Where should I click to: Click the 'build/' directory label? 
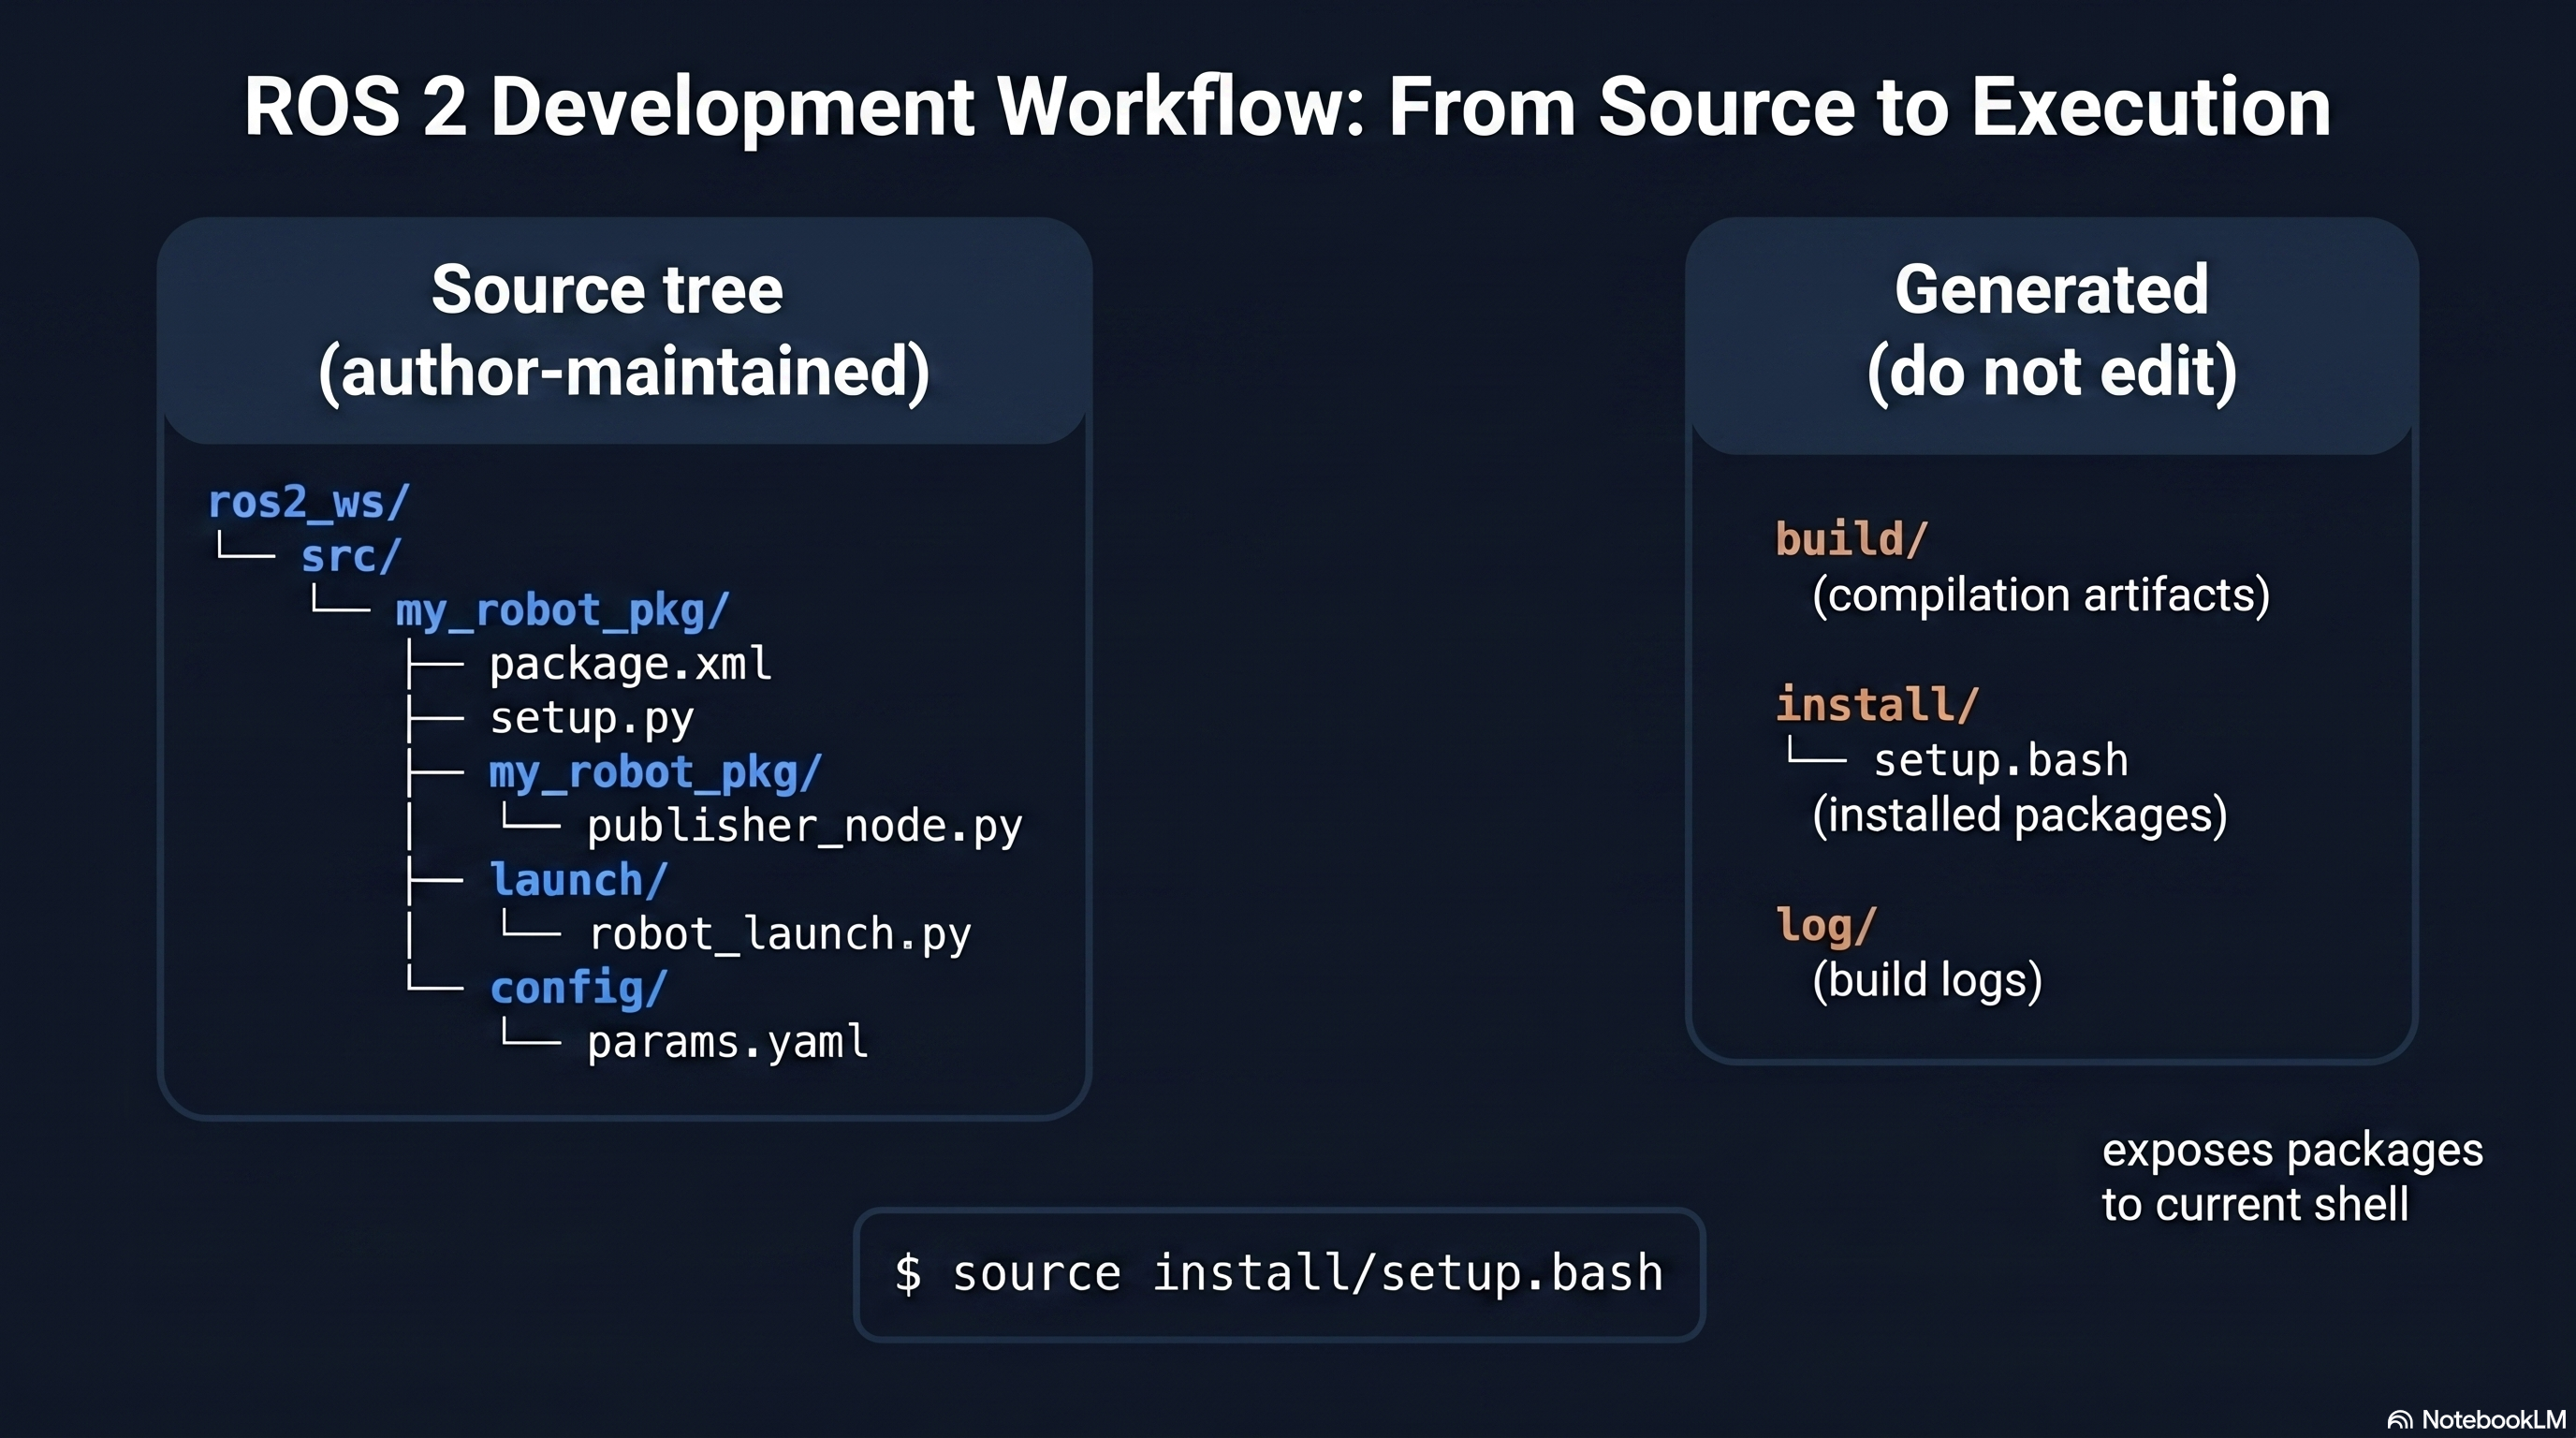(1851, 539)
